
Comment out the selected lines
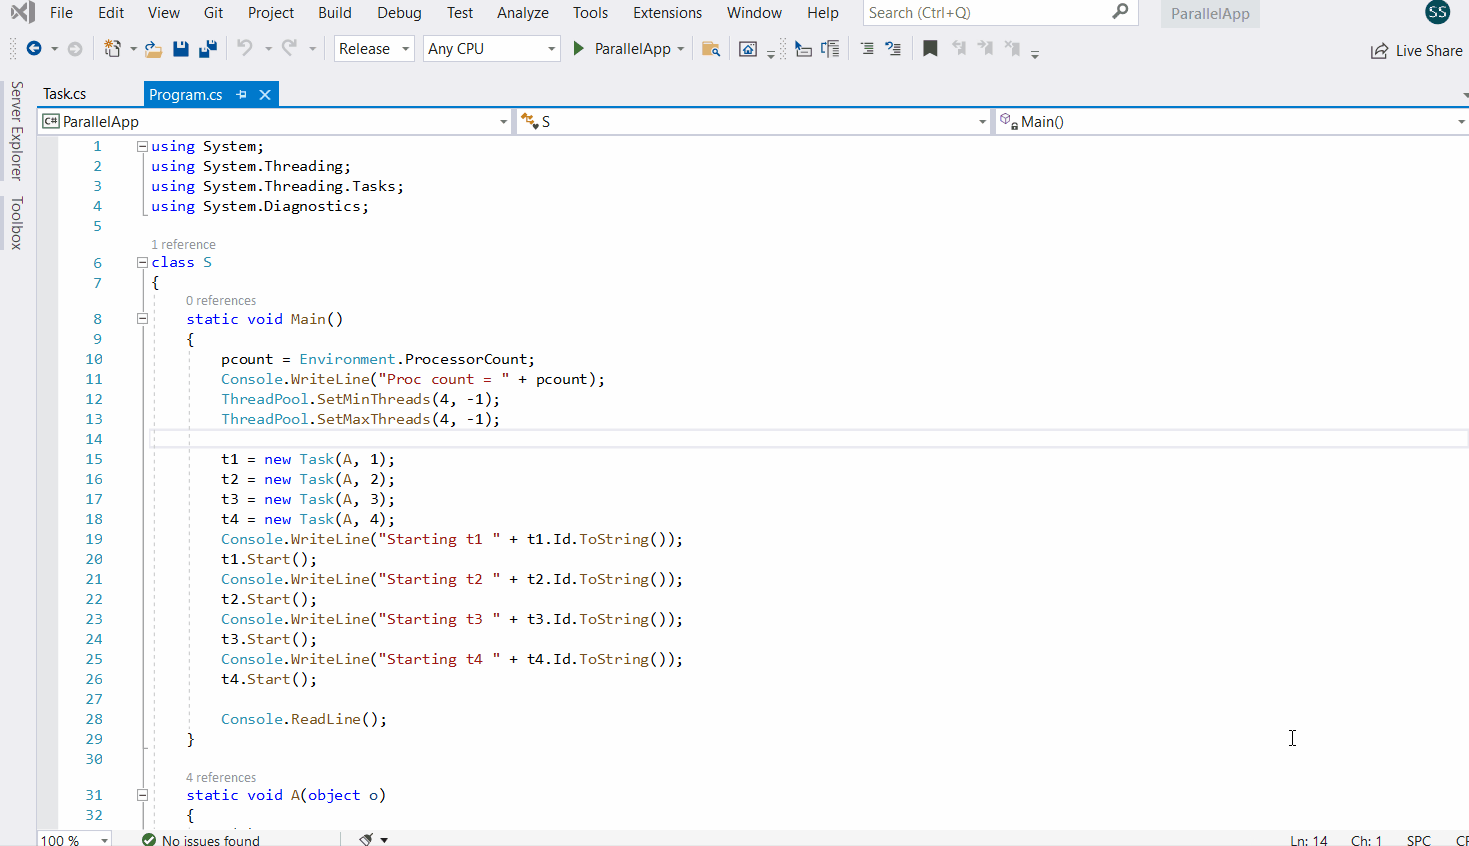(866, 48)
